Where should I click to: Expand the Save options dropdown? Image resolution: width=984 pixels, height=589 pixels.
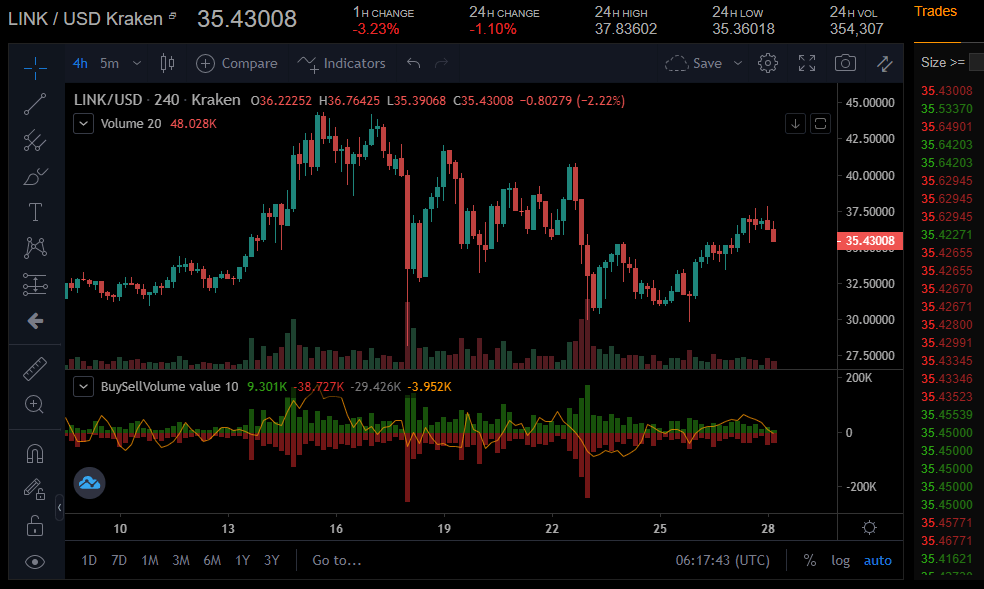(738, 63)
